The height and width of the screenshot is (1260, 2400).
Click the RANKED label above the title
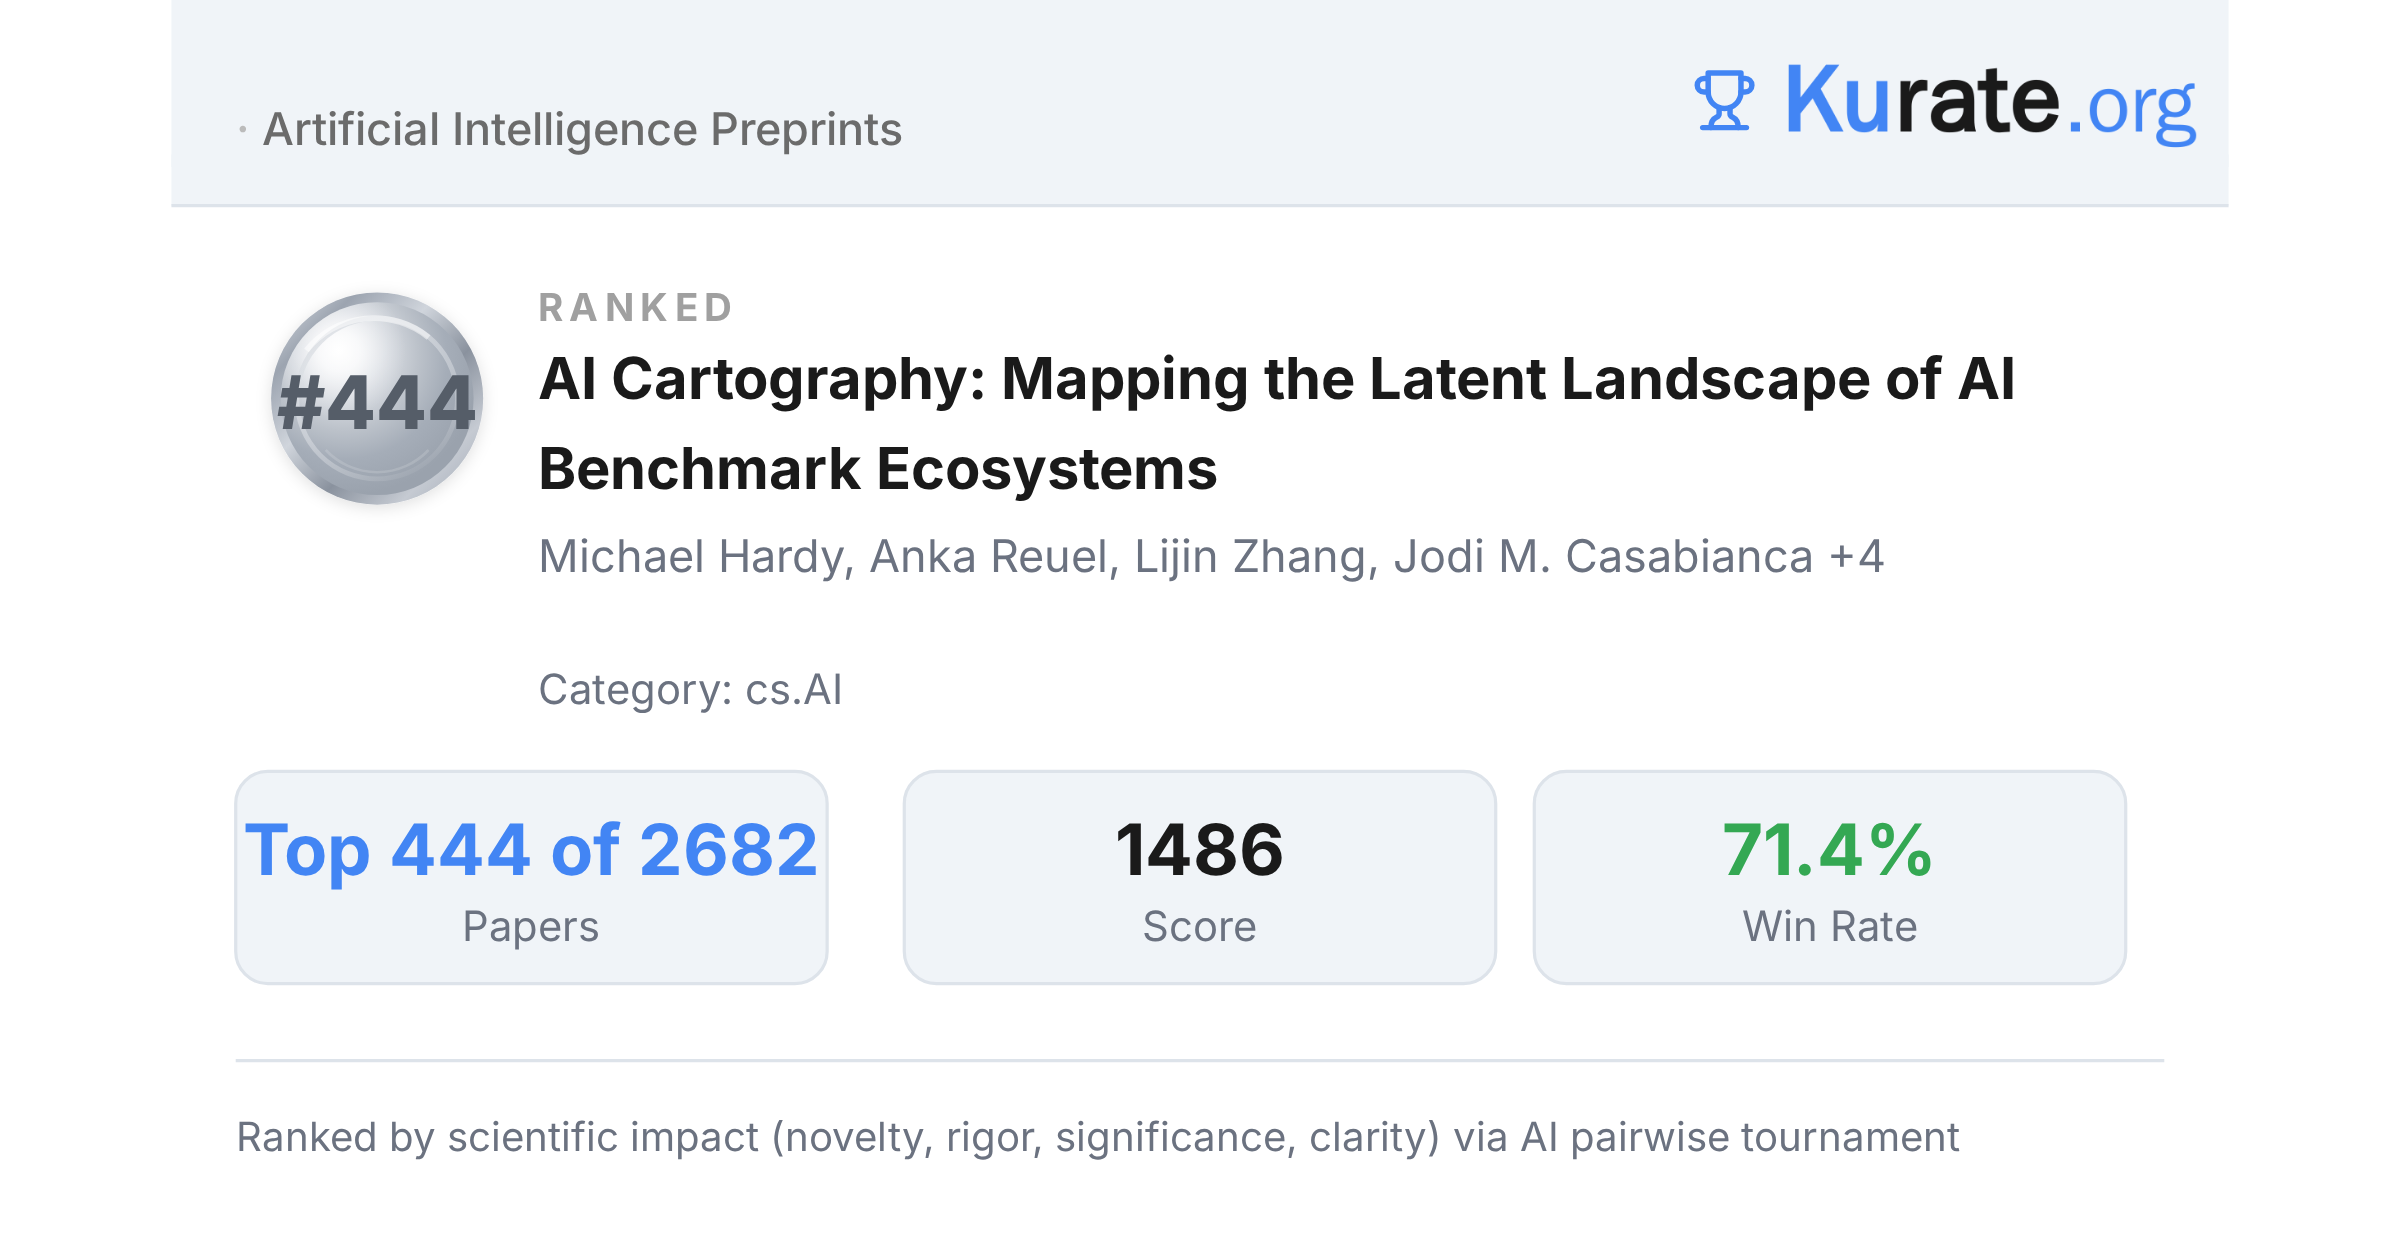pos(636,308)
